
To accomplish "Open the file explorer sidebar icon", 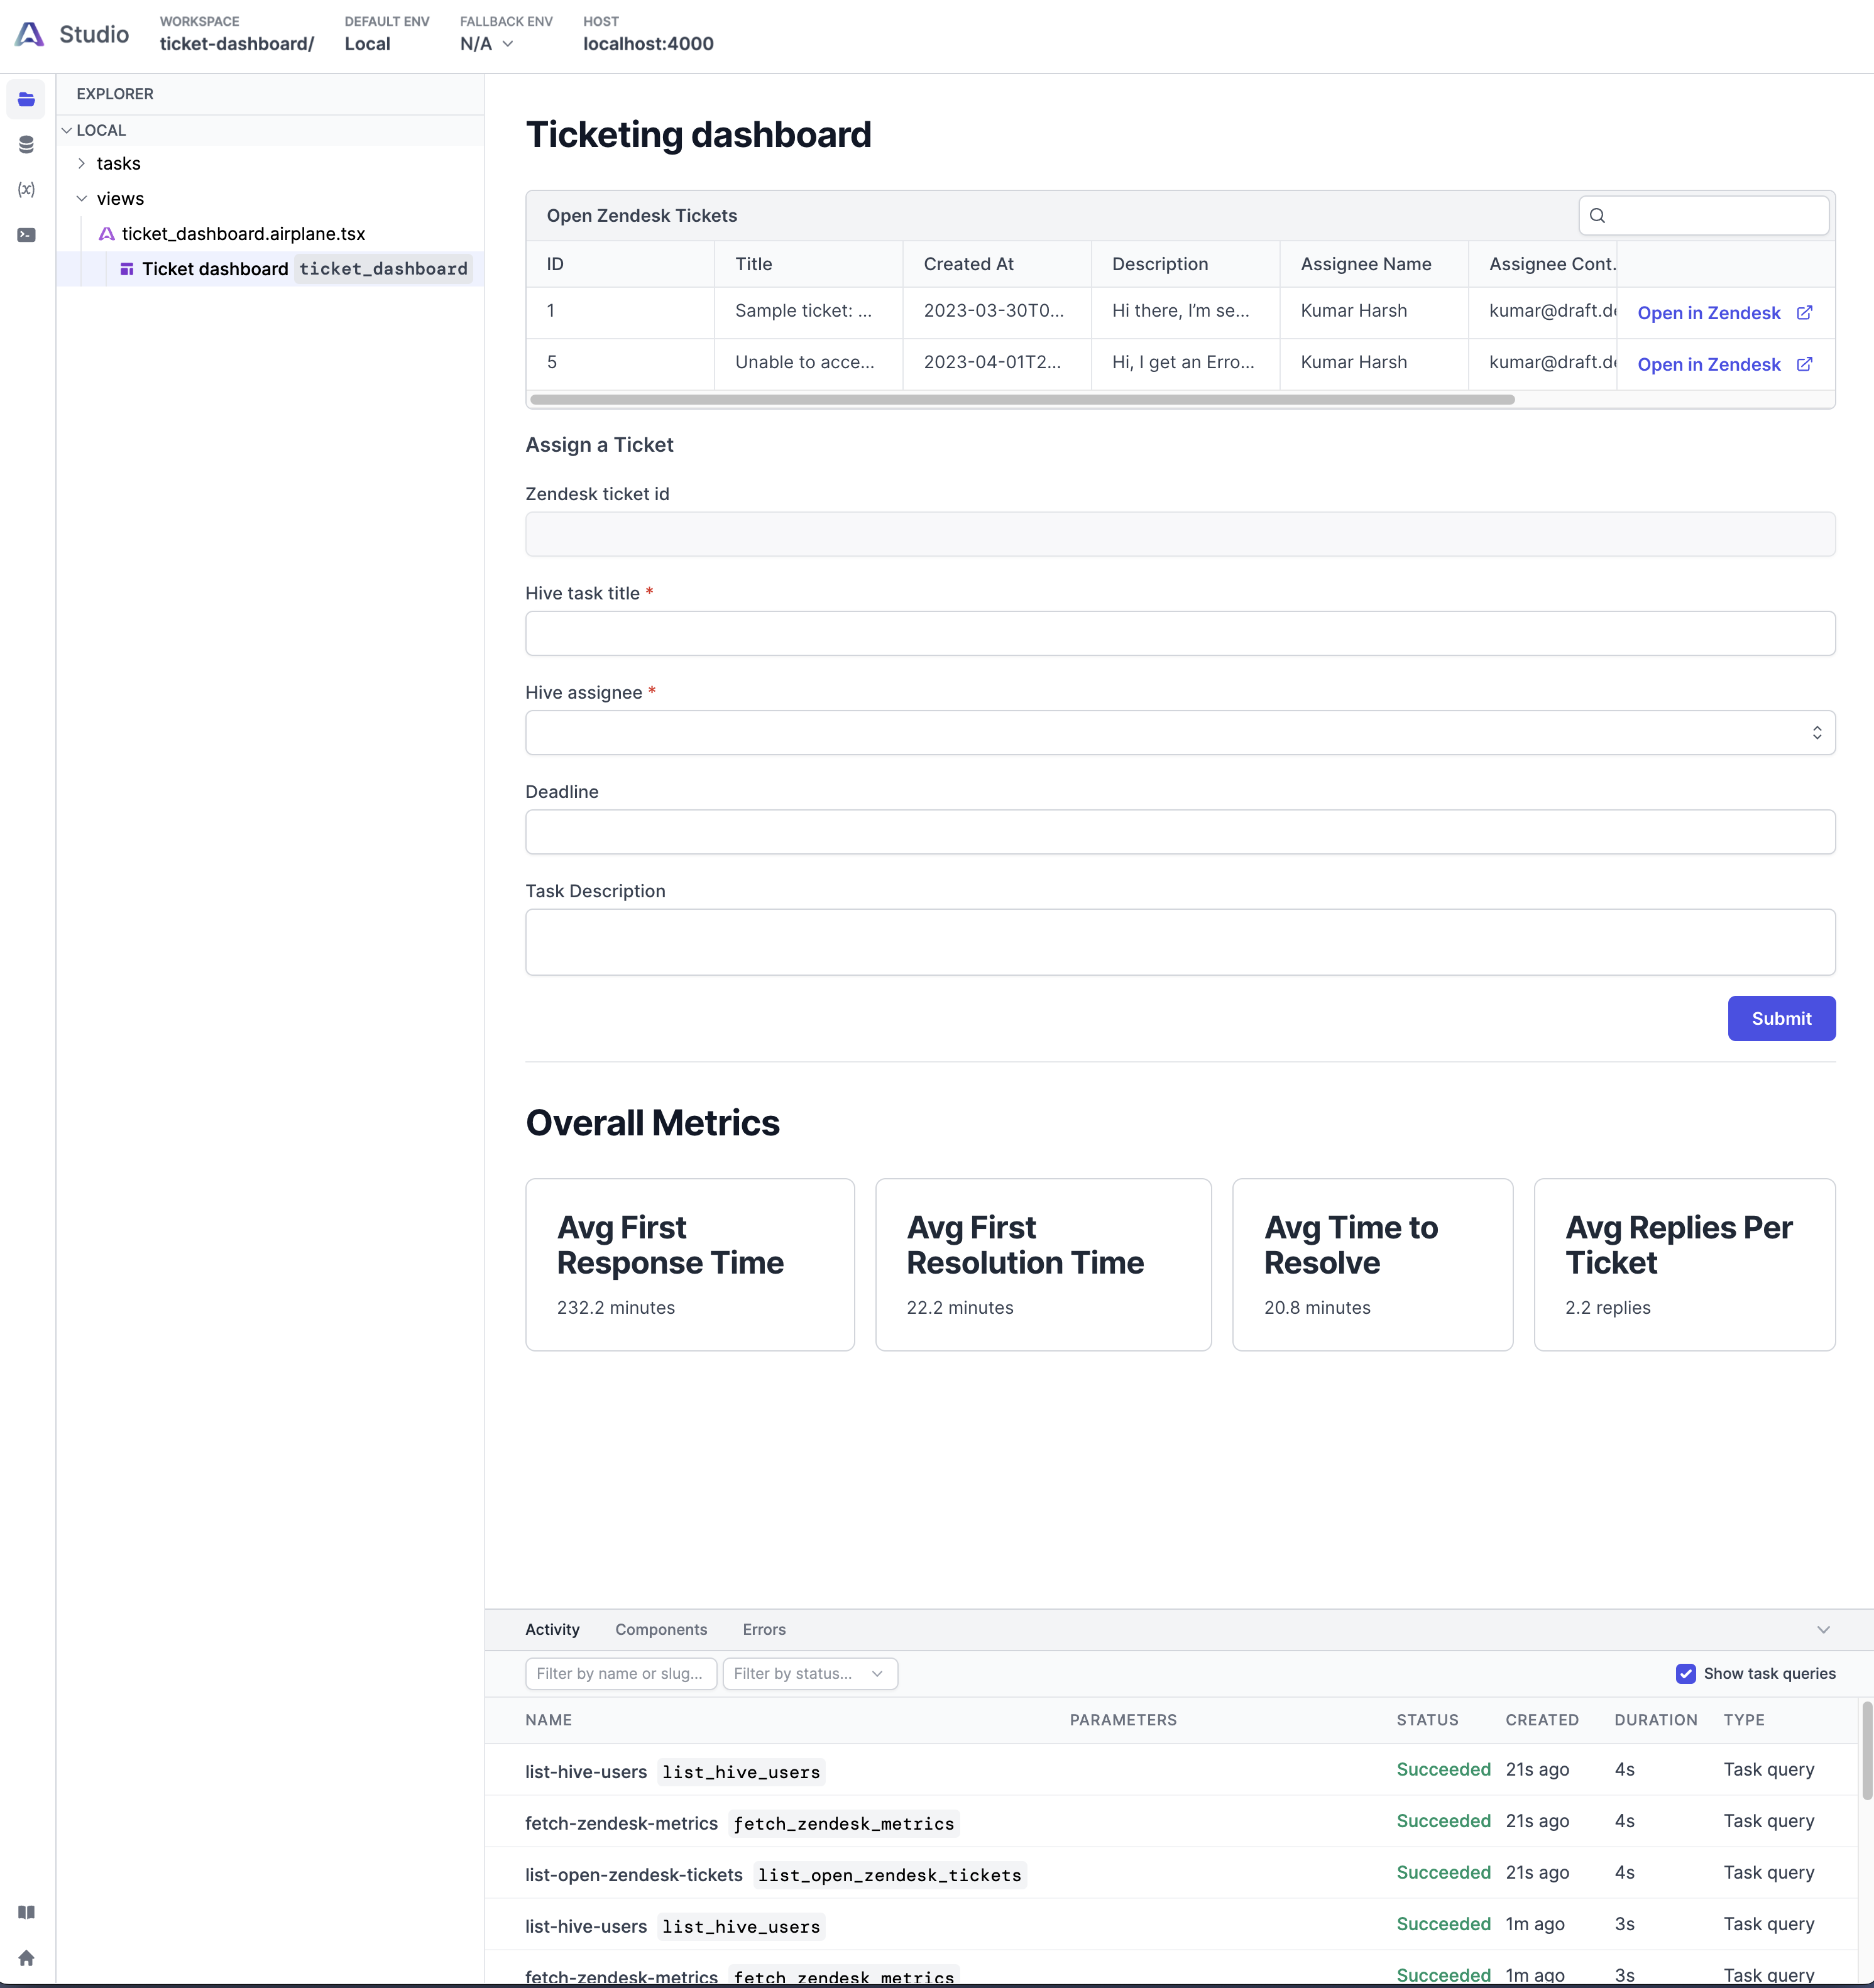I will [x=26, y=99].
